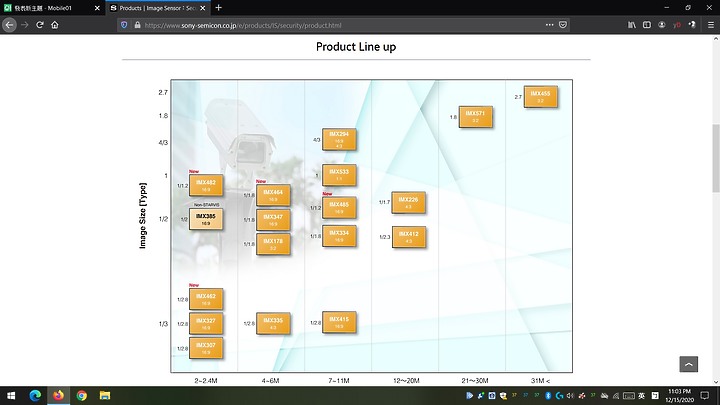Launch Microsoft Edge from taskbar
The width and height of the screenshot is (720, 405).
[x=35, y=395]
